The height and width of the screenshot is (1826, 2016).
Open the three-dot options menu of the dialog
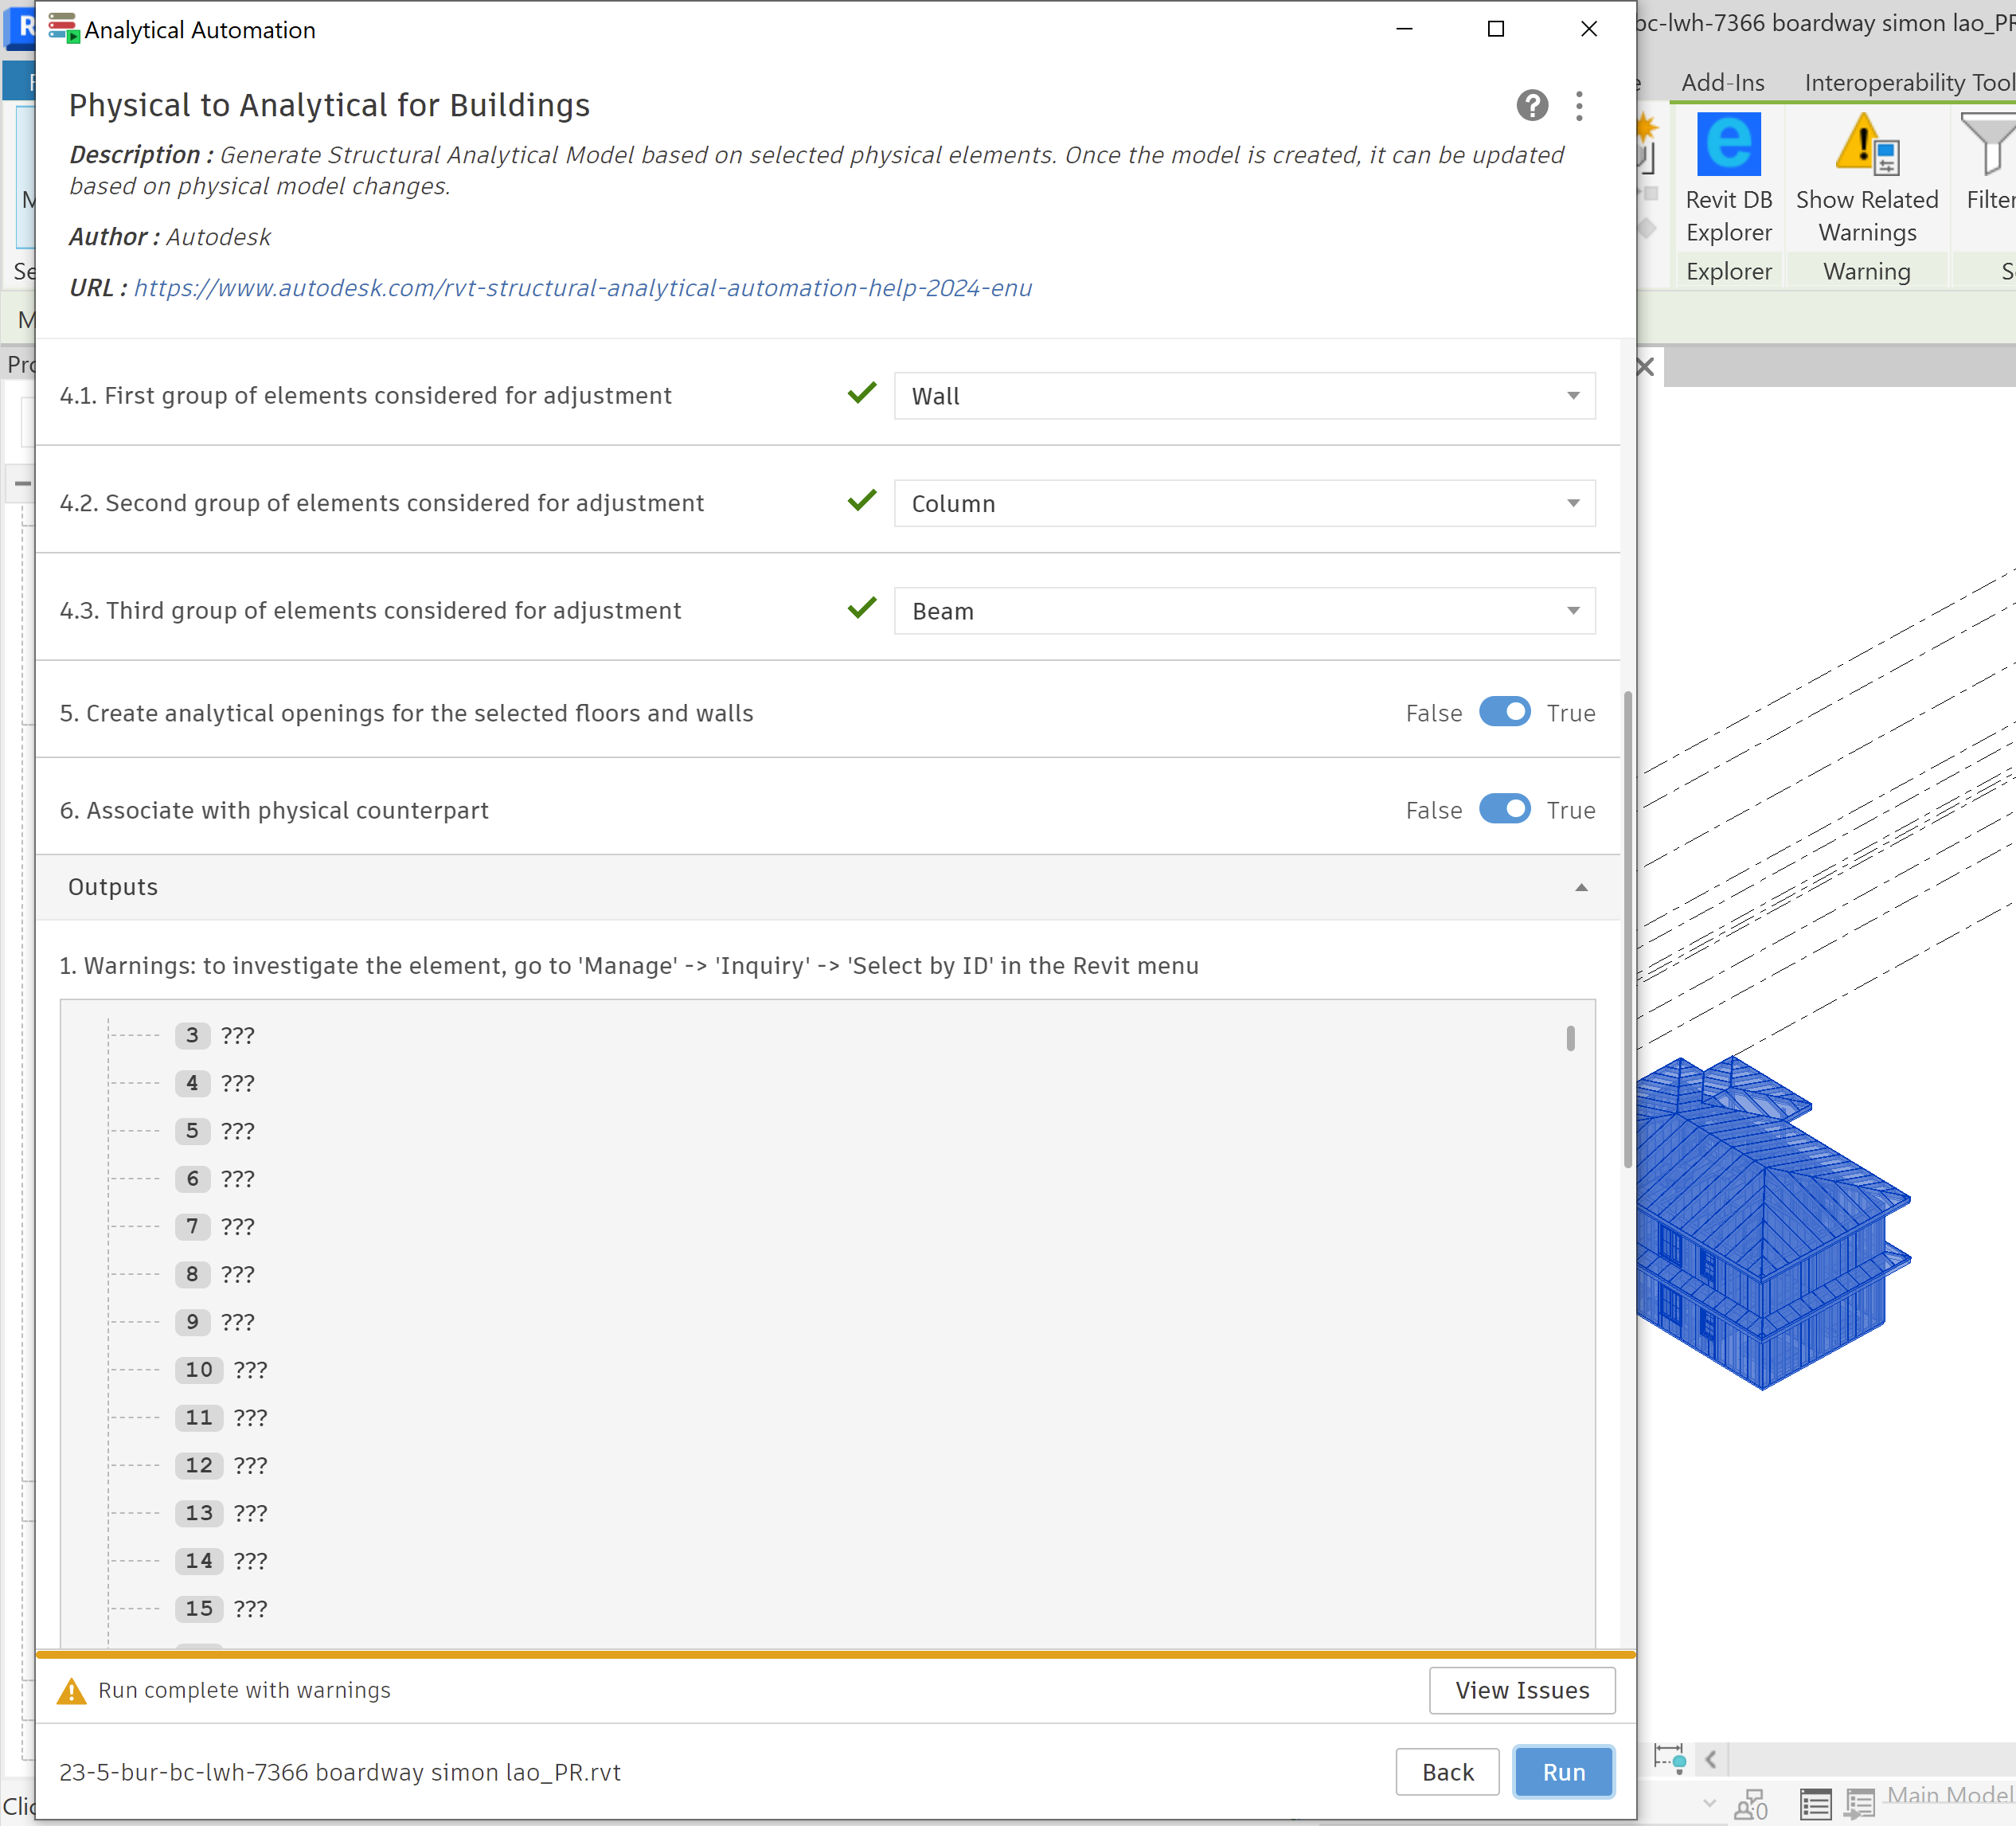point(1579,106)
